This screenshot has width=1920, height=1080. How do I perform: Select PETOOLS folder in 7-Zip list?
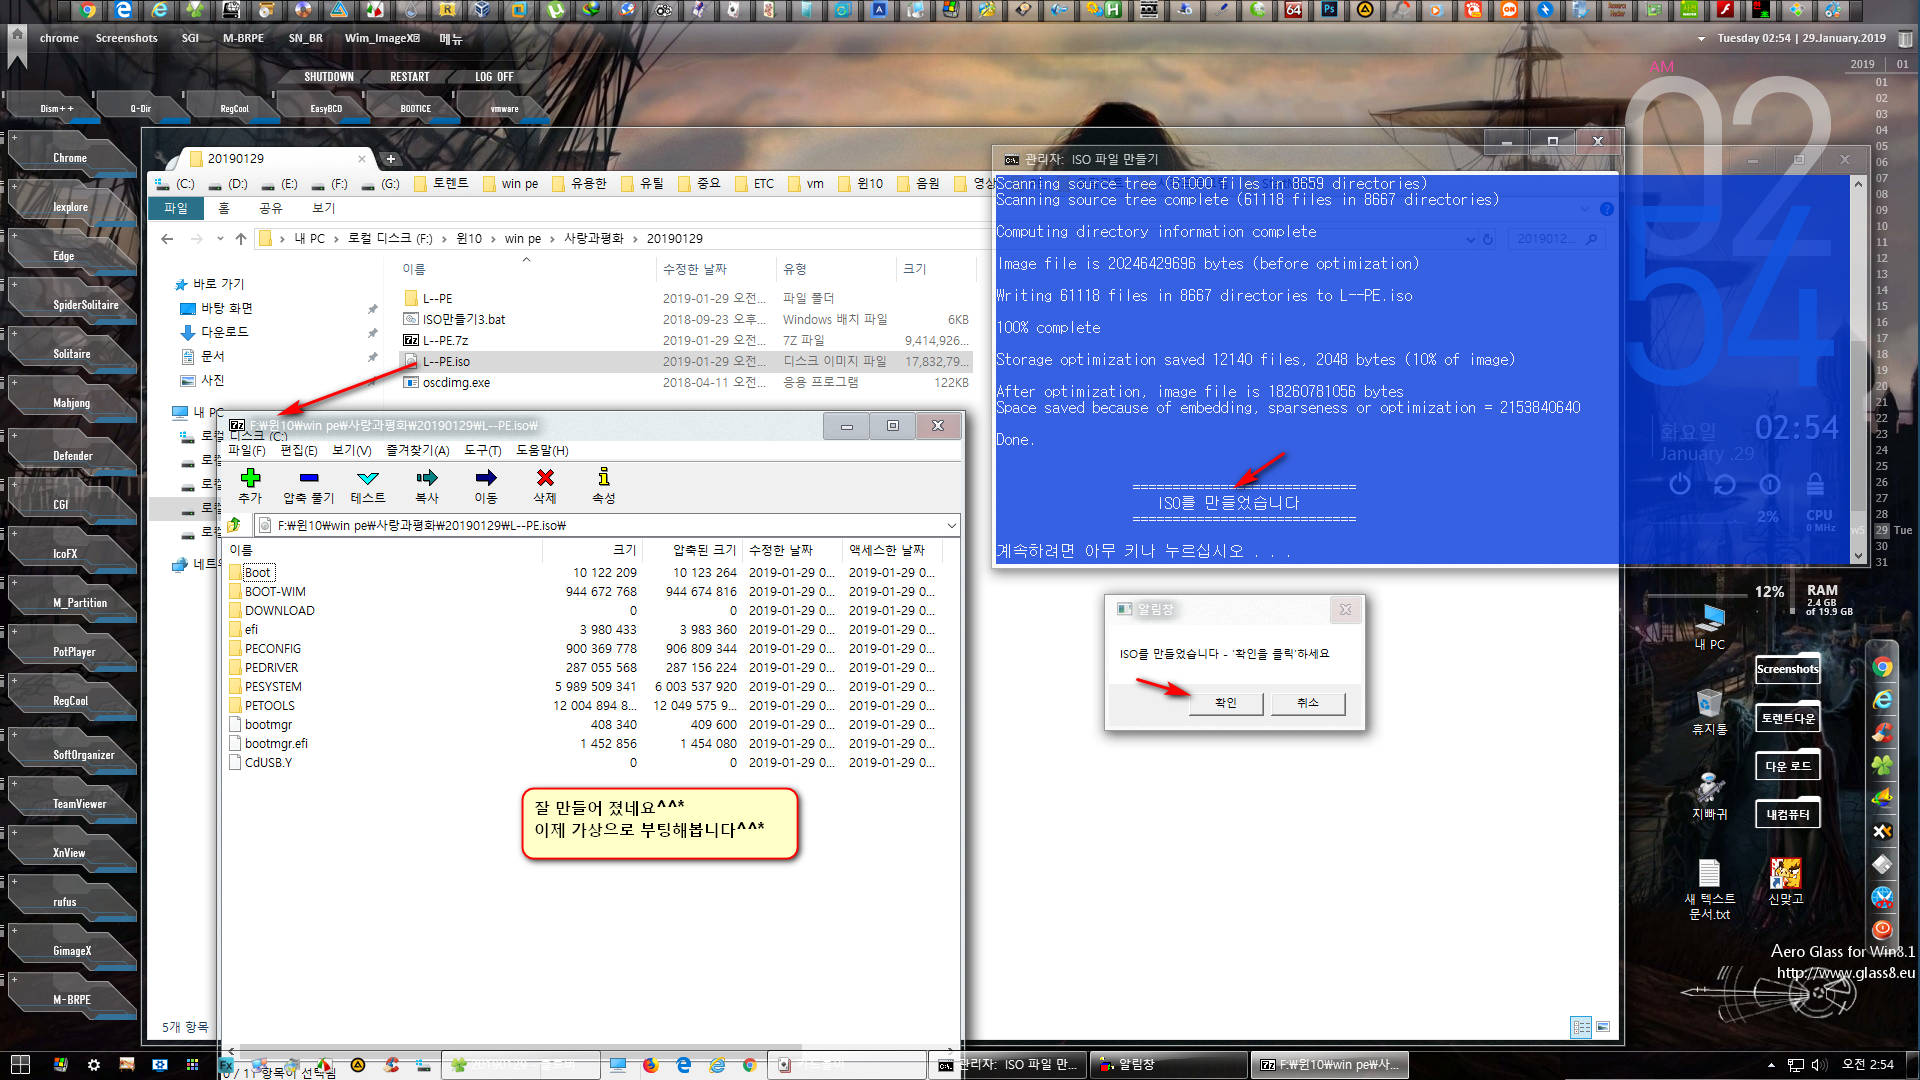pos(270,706)
